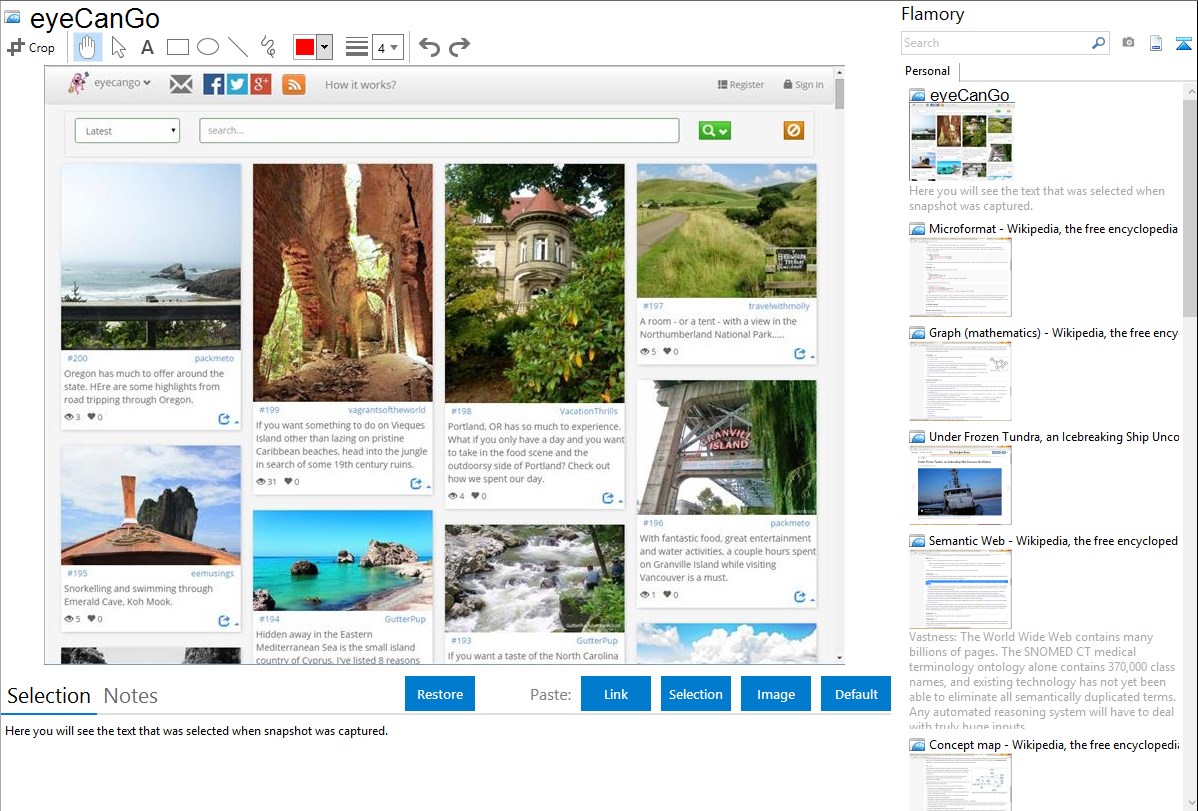Select the arrow pointer tool

[118, 47]
